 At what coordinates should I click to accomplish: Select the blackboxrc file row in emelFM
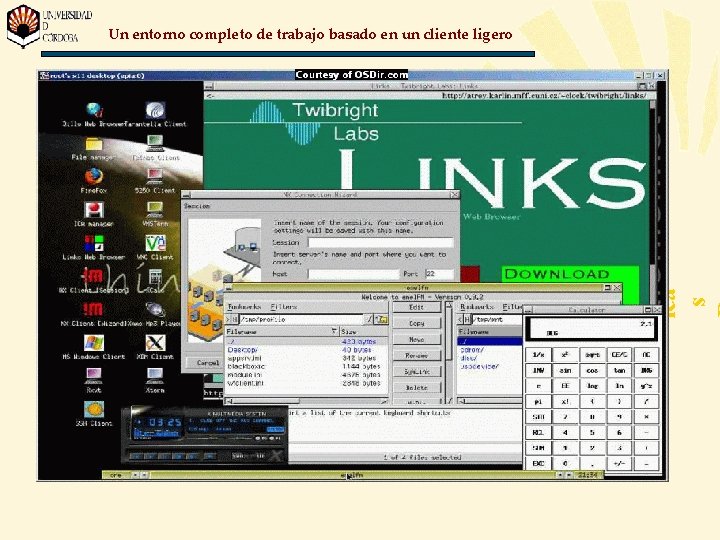pyautogui.click(x=307, y=366)
